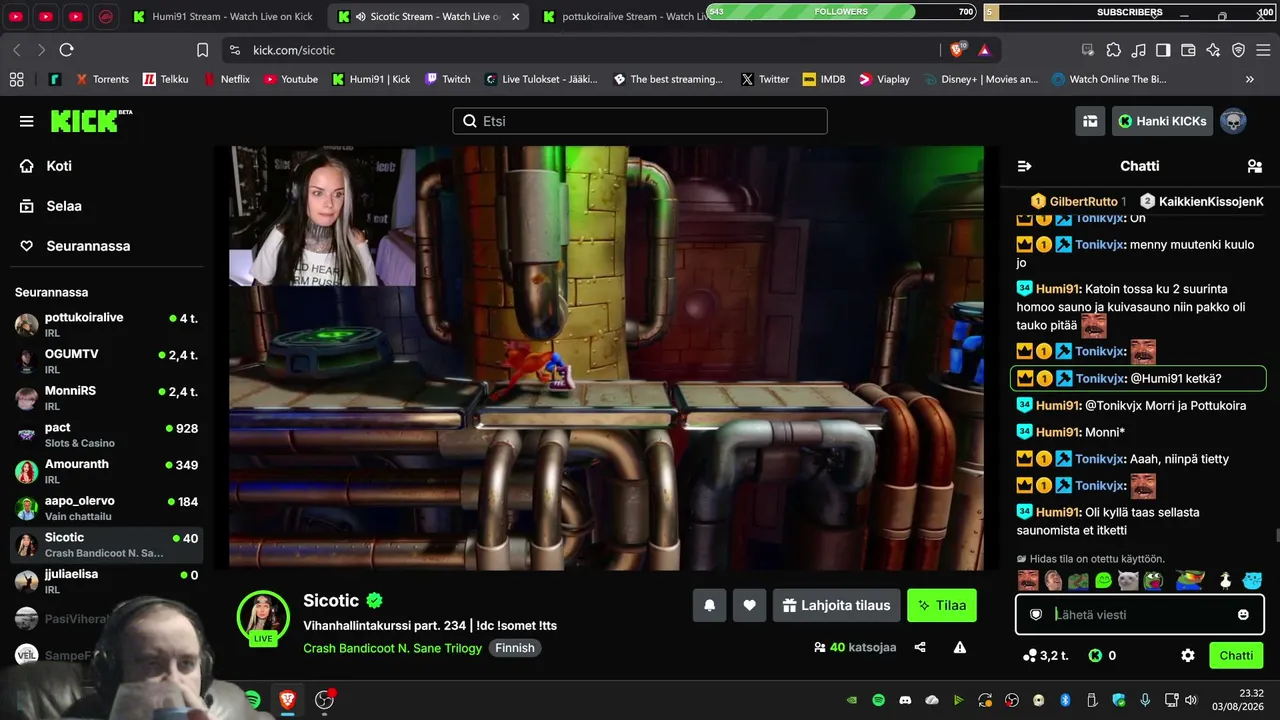Open Selaa in the sidebar
The image size is (1280, 720).
coord(64,206)
